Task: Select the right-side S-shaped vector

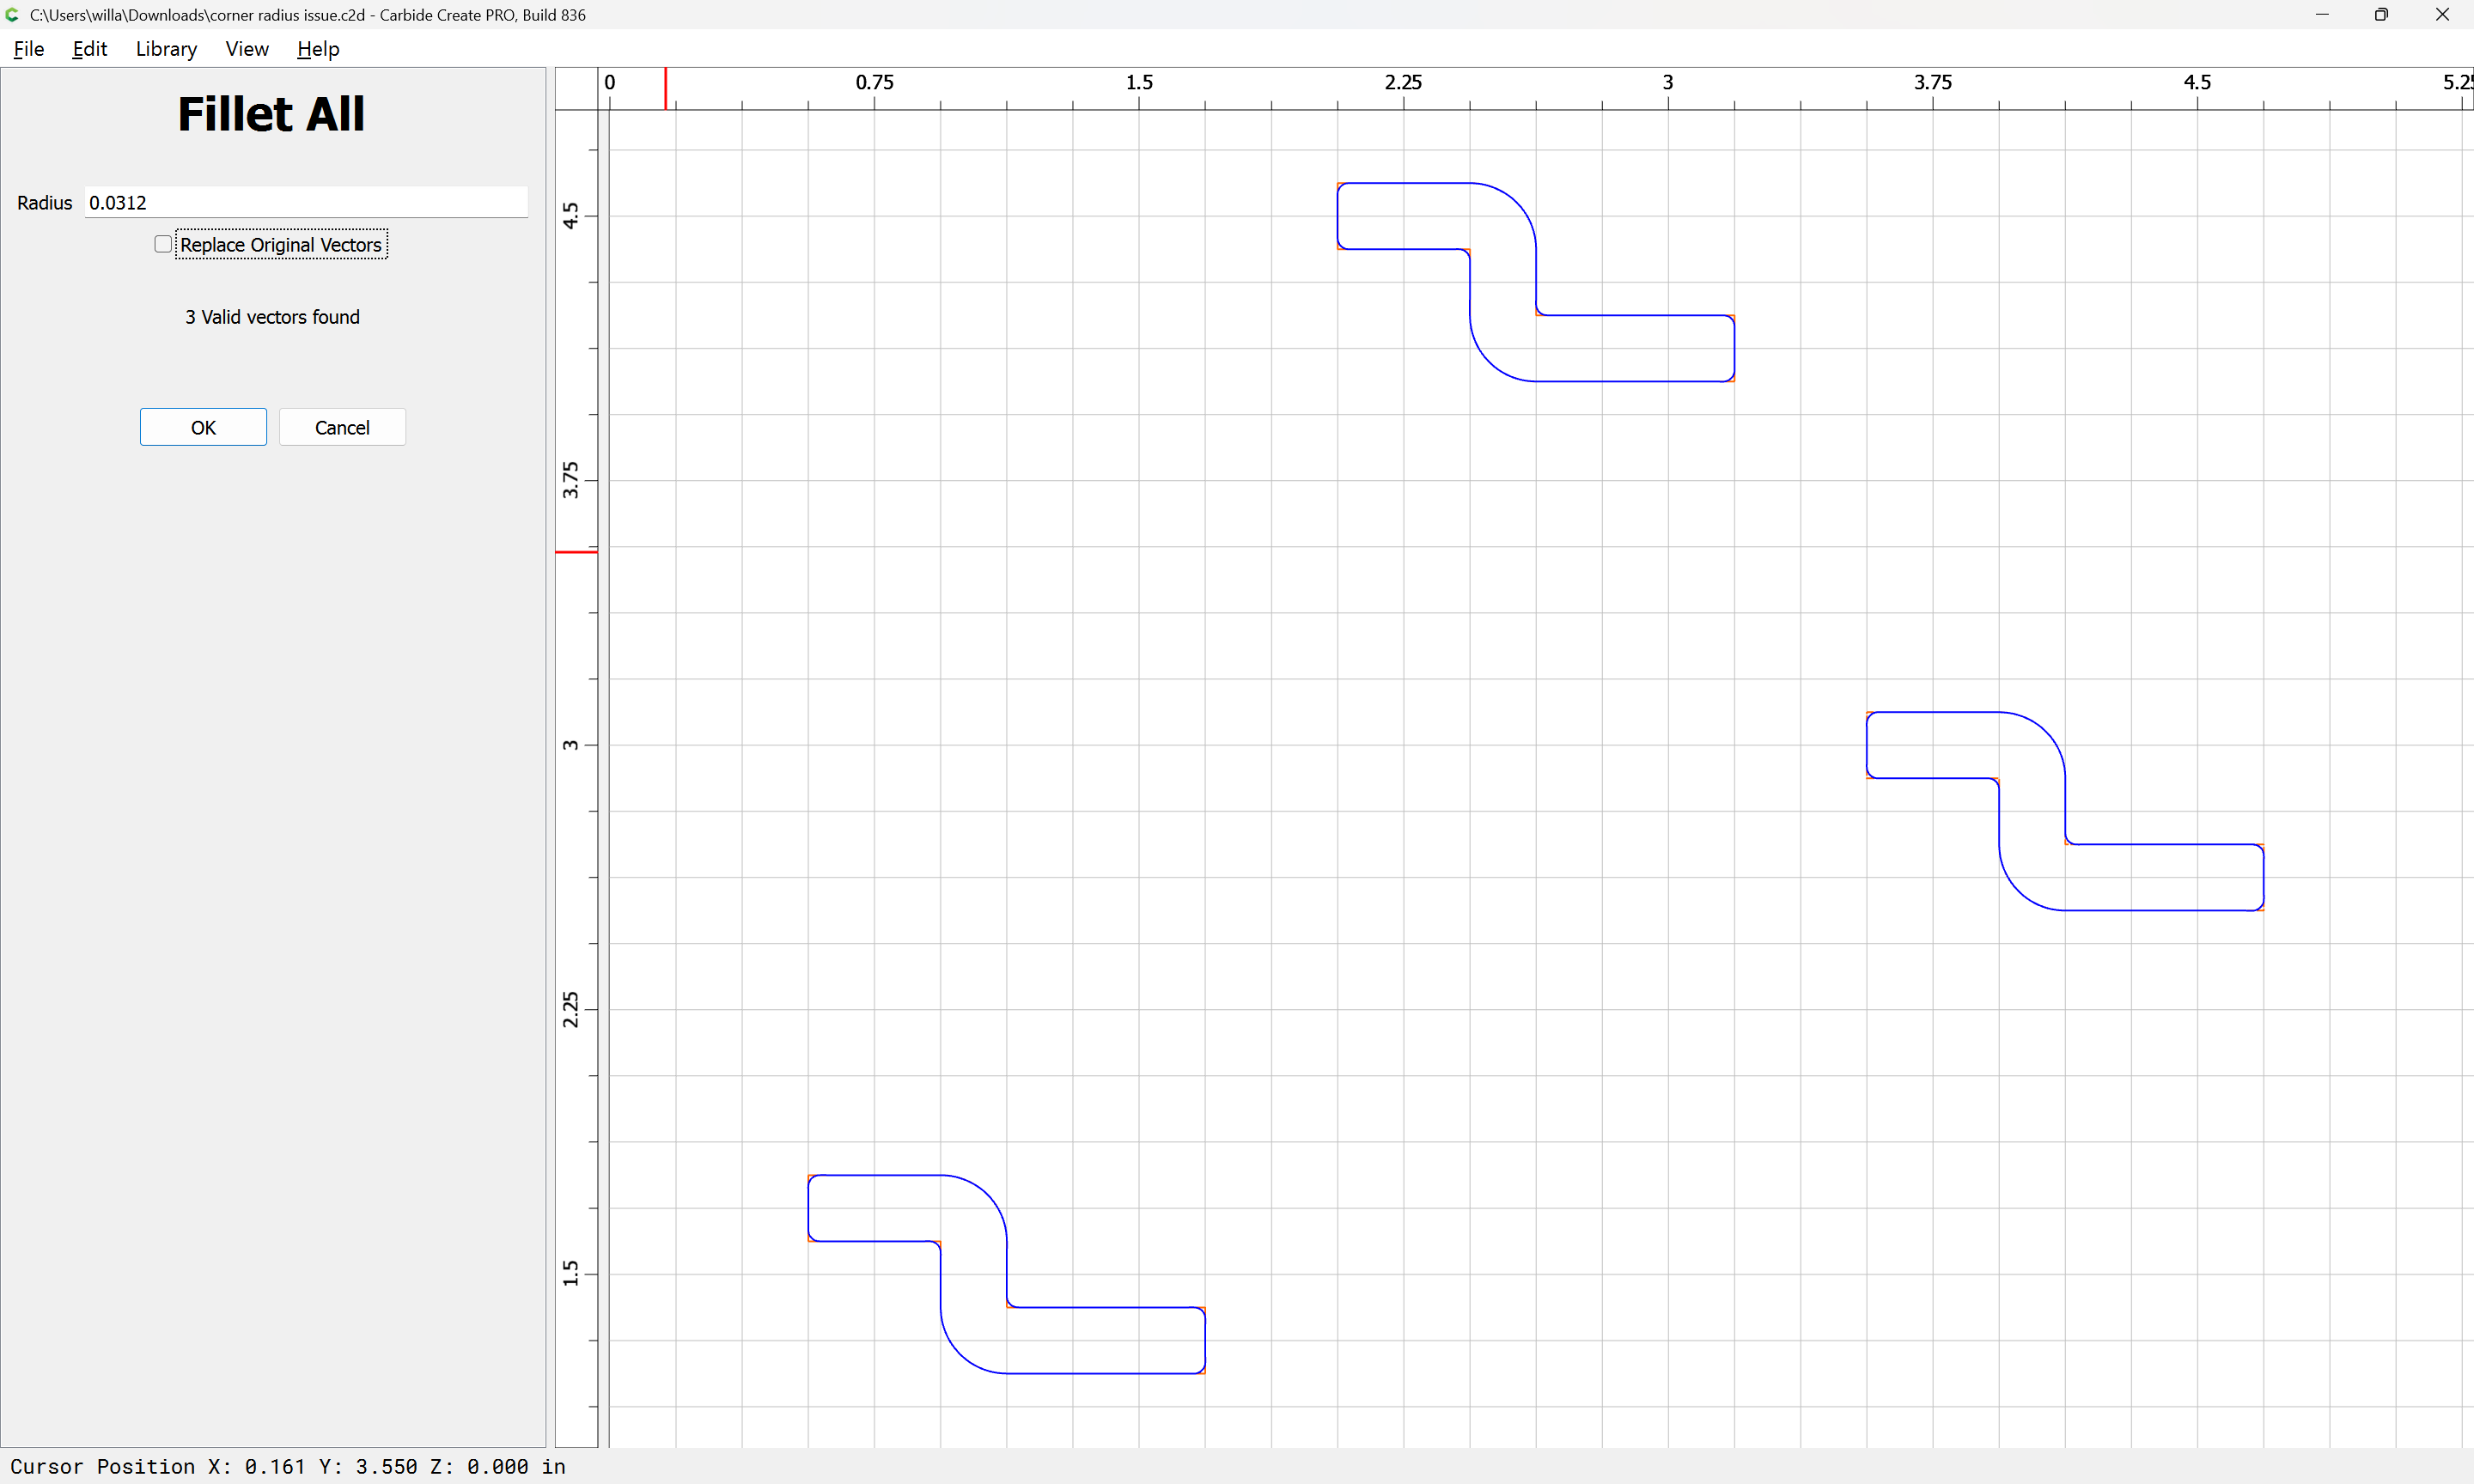Action: (x=1932, y=712)
